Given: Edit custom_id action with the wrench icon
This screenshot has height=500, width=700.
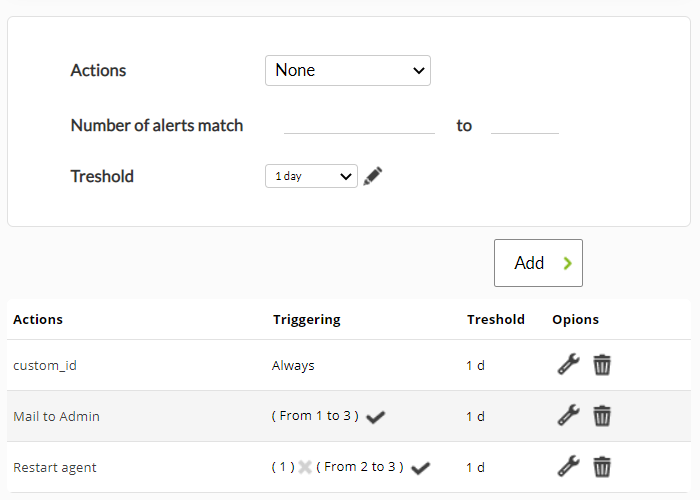Looking at the screenshot, I should coord(568,364).
